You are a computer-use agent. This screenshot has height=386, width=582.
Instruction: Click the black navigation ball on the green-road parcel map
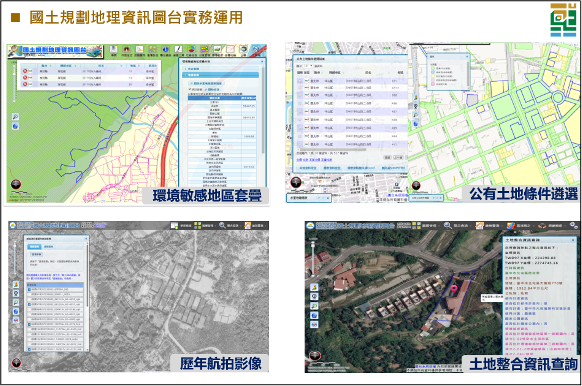click(416, 186)
